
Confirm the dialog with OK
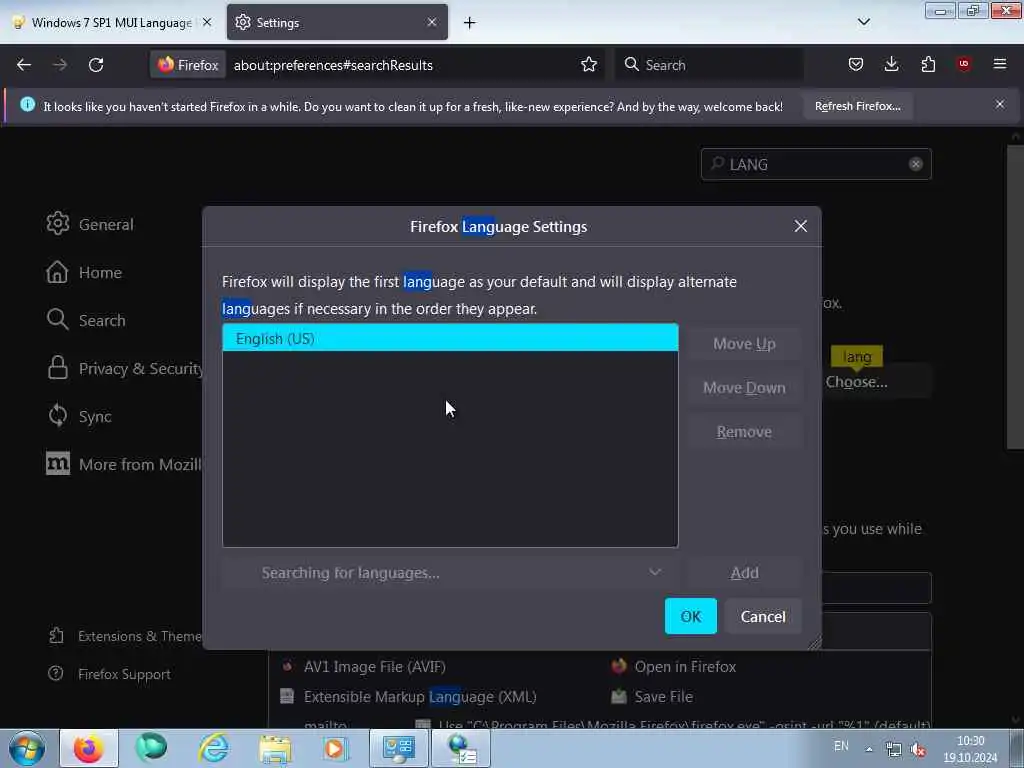coord(690,616)
